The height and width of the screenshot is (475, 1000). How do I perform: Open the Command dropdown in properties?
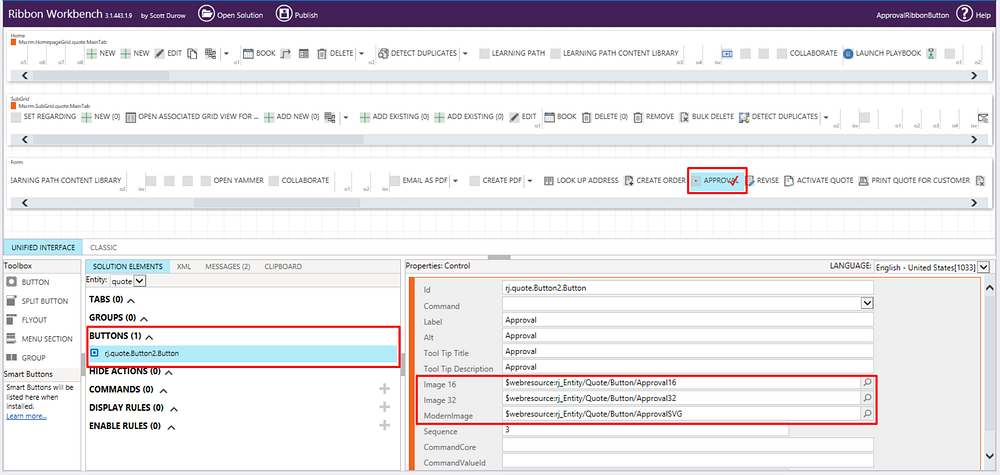[x=866, y=303]
